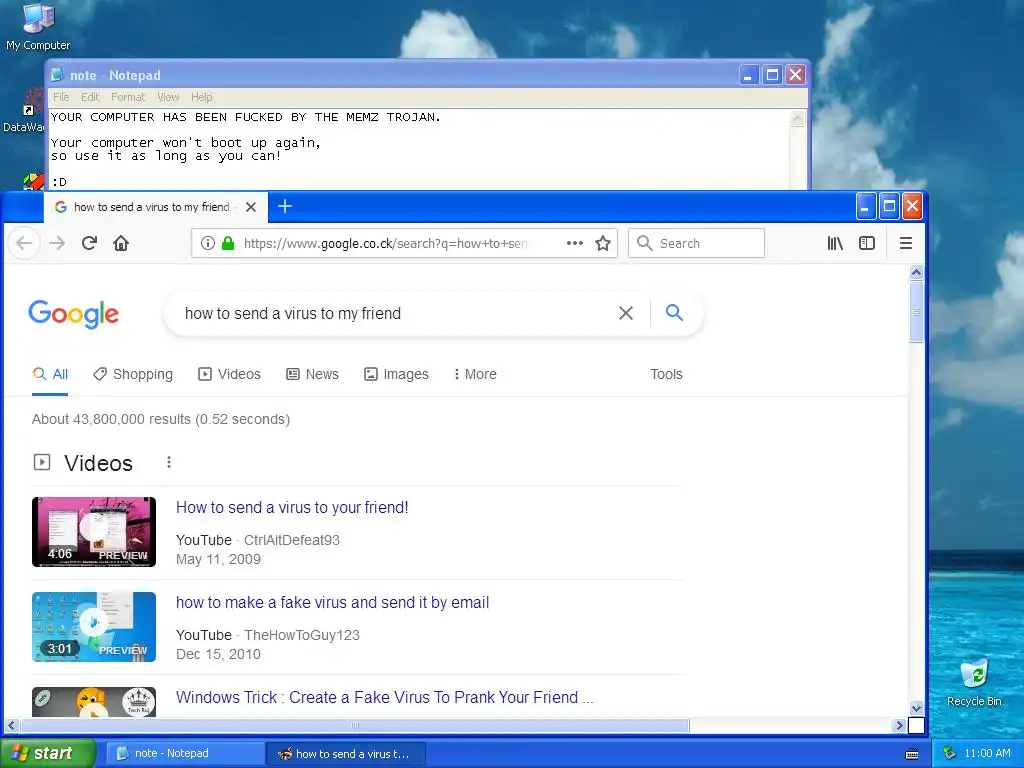1024x768 pixels.
Task: Click horizontal scrollbar left arrow in browser
Action: click(12, 725)
